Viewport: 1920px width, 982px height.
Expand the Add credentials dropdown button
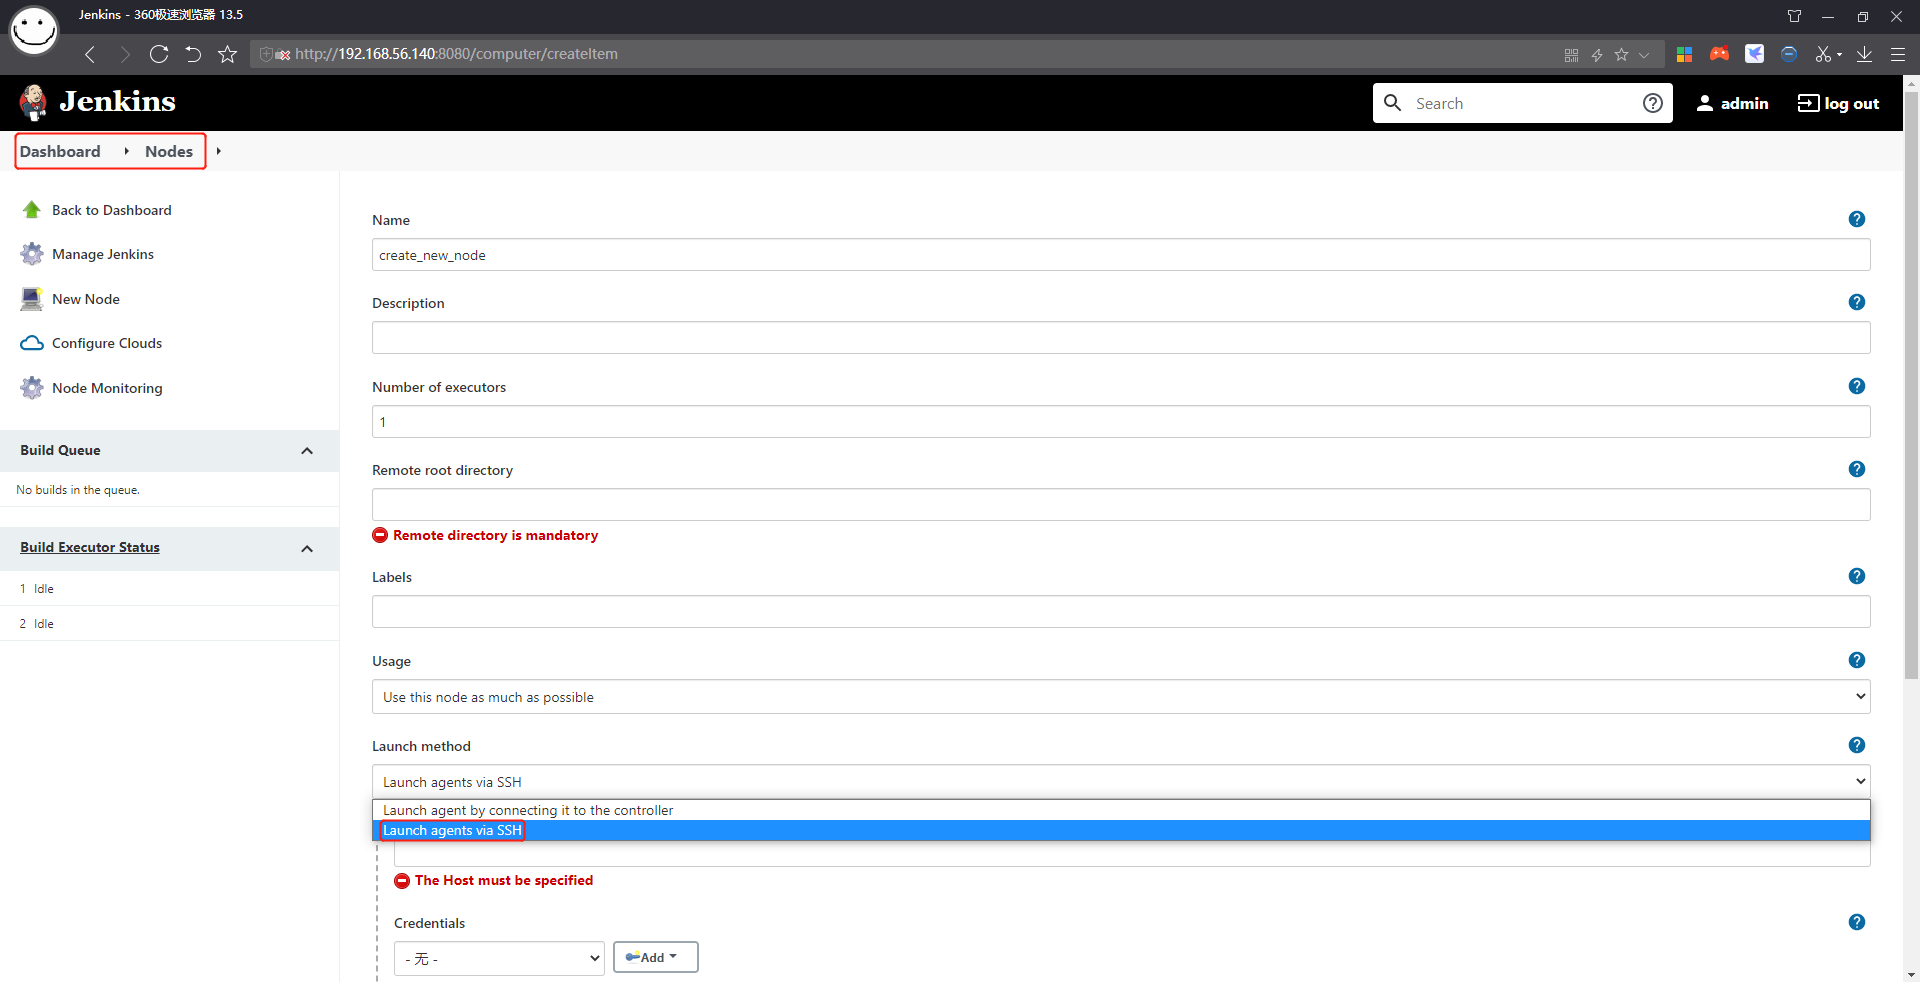click(x=656, y=957)
